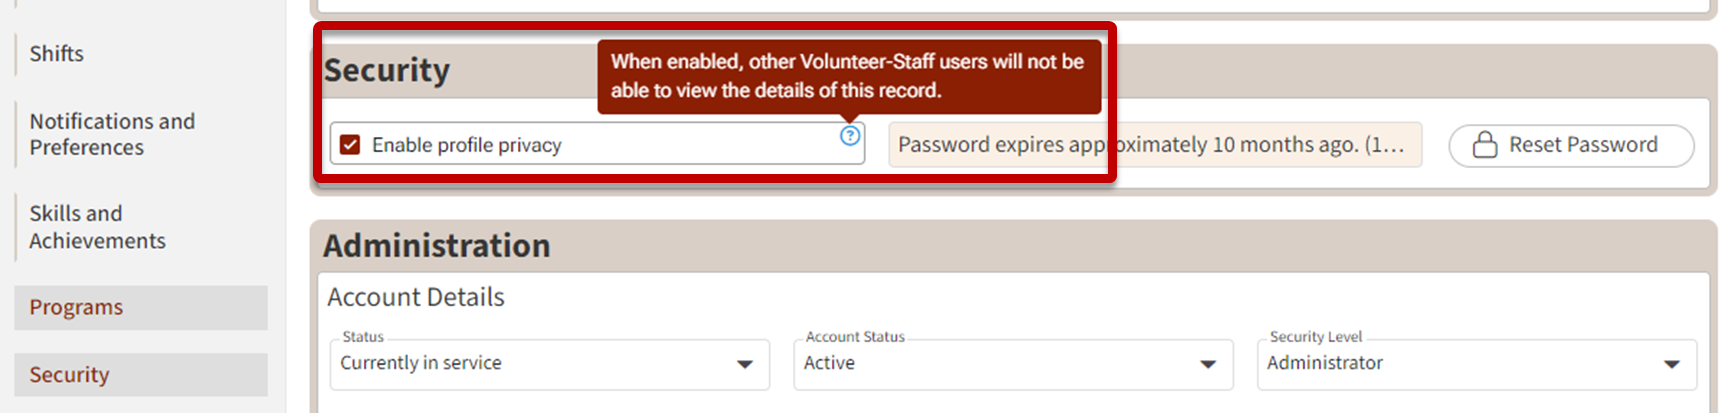Toggle the Enable profile privacy checkbox
This screenshot has height=413, width=1736.
coord(350,145)
